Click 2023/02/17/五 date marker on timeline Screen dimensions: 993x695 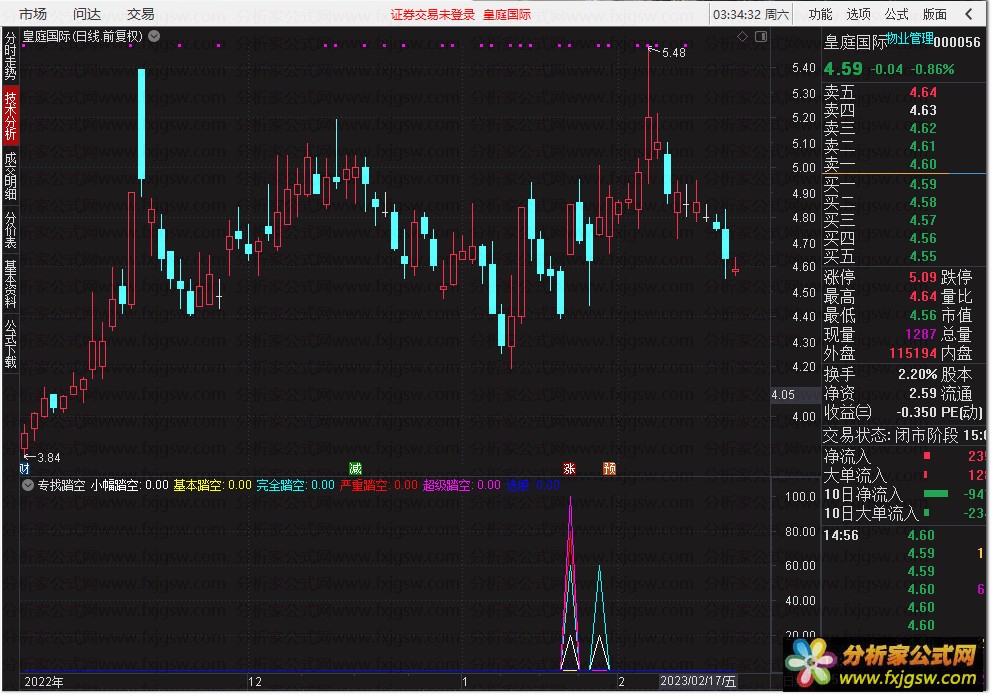coord(698,682)
